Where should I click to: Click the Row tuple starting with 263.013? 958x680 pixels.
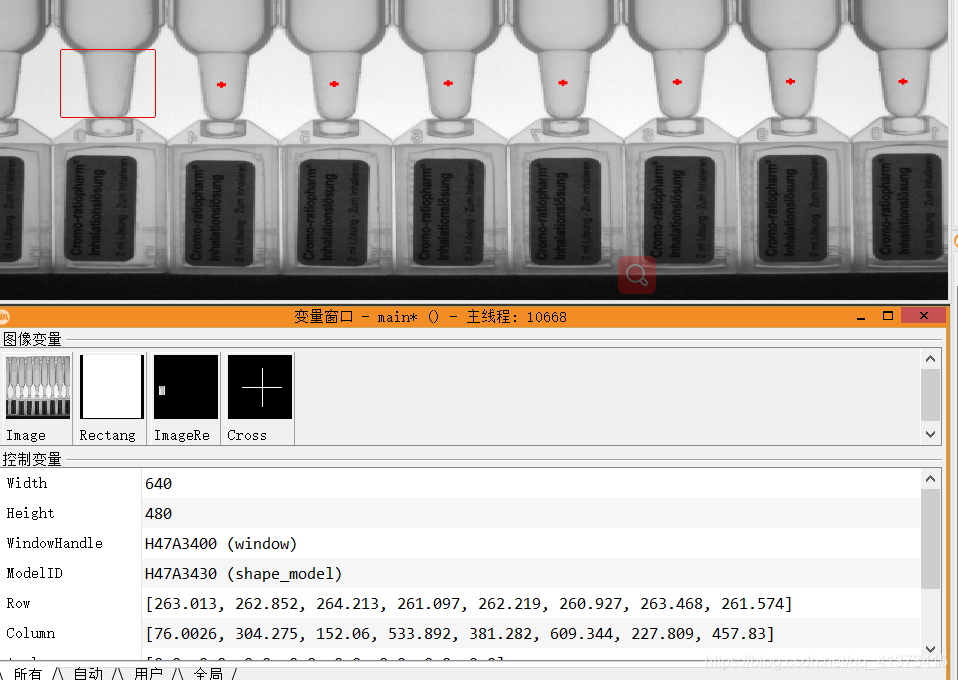coord(469,604)
